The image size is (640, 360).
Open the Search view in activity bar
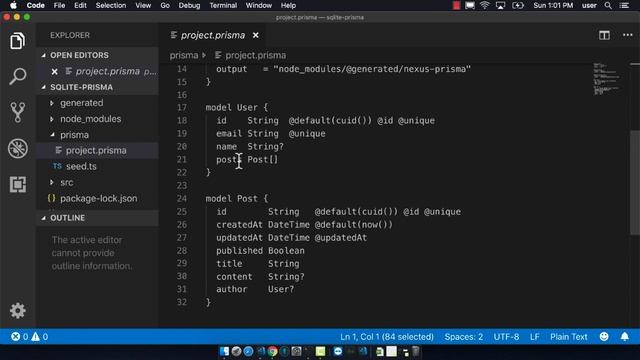pos(18,76)
